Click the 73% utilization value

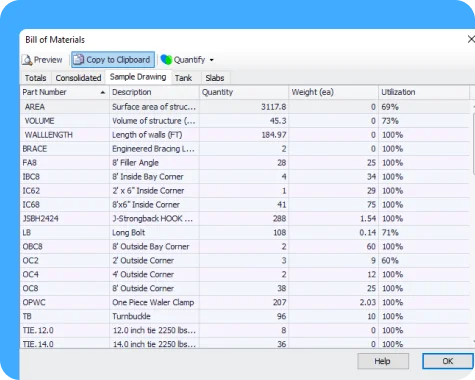point(390,121)
